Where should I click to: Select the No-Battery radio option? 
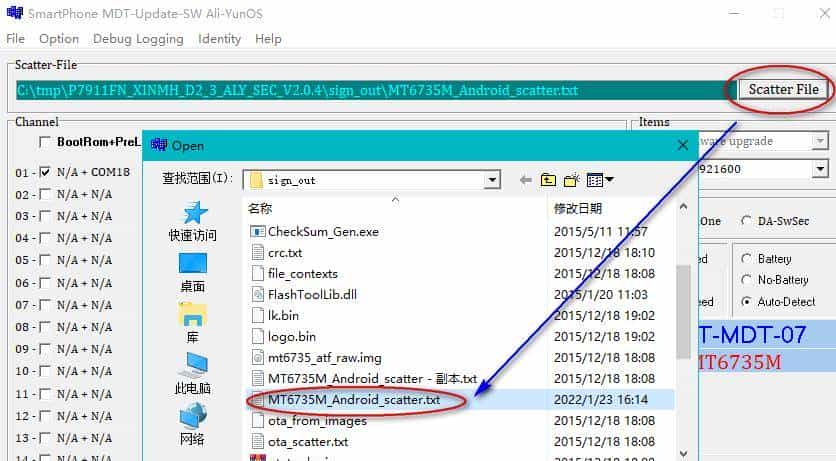pos(746,280)
